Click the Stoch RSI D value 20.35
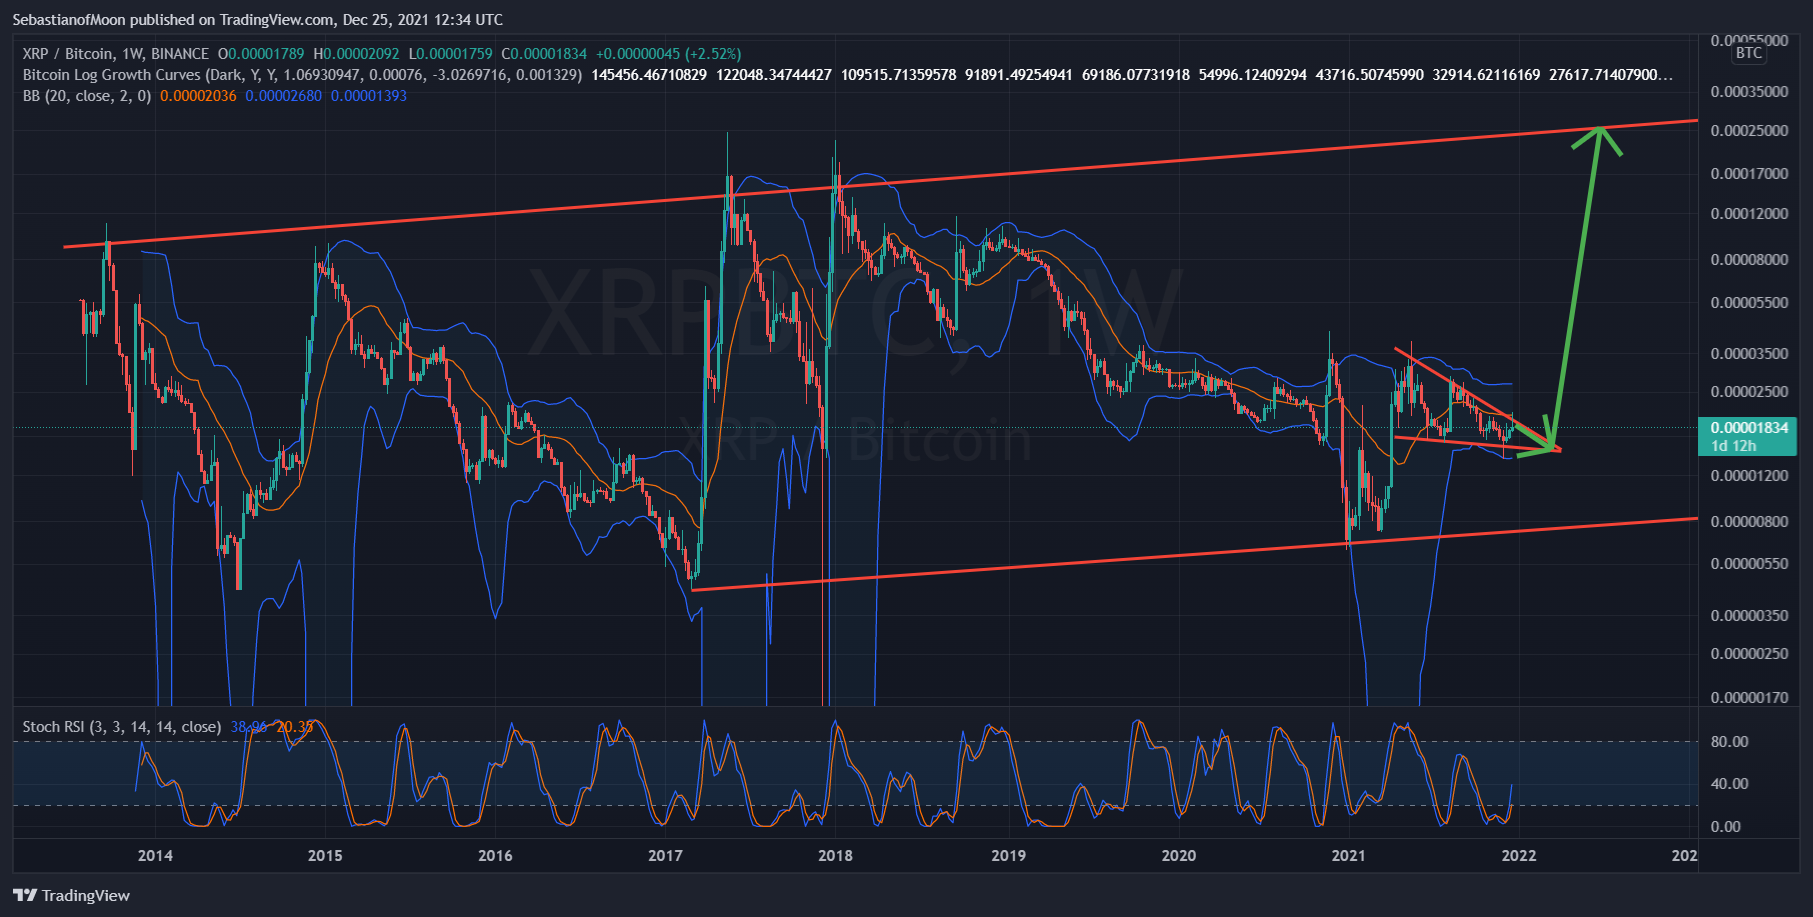 [295, 727]
